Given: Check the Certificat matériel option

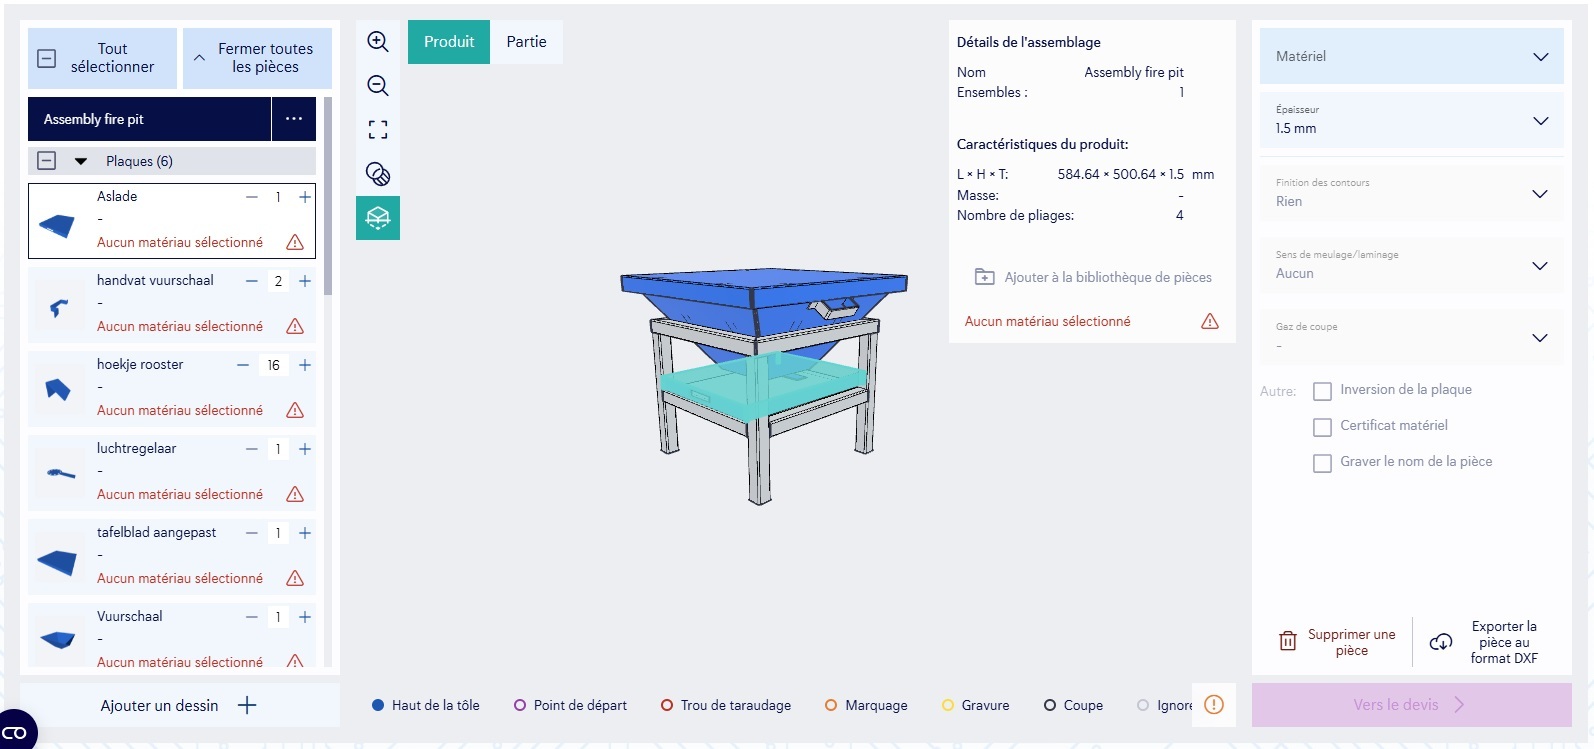Looking at the screenshot, I should pos(1322,427).
